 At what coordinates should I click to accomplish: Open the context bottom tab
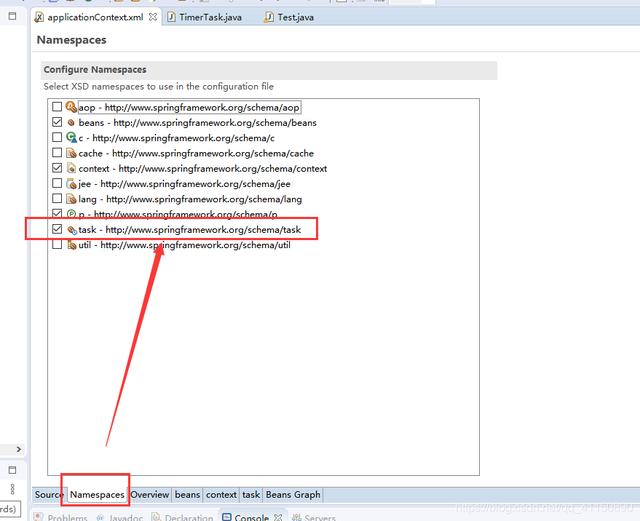(x=221, y=494)
